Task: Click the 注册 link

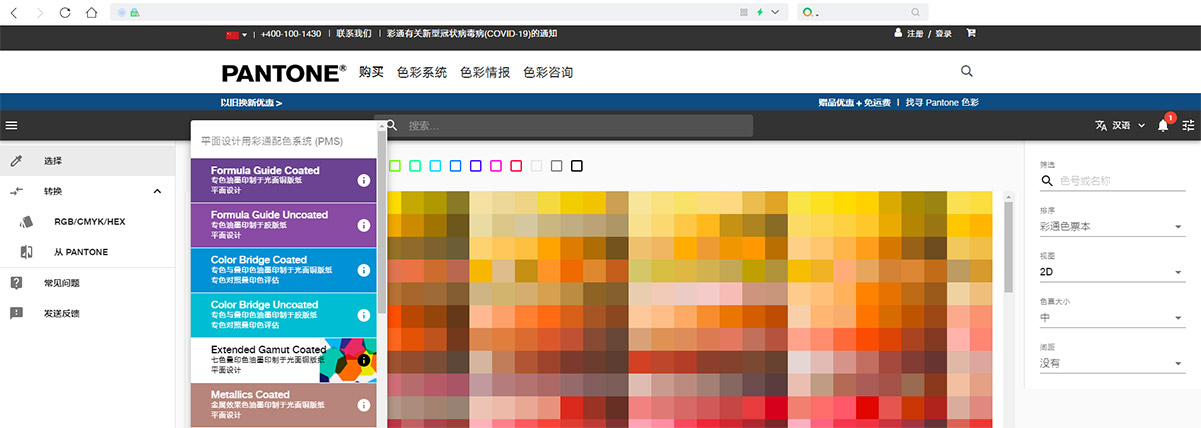Action: [x=915, y=33]
